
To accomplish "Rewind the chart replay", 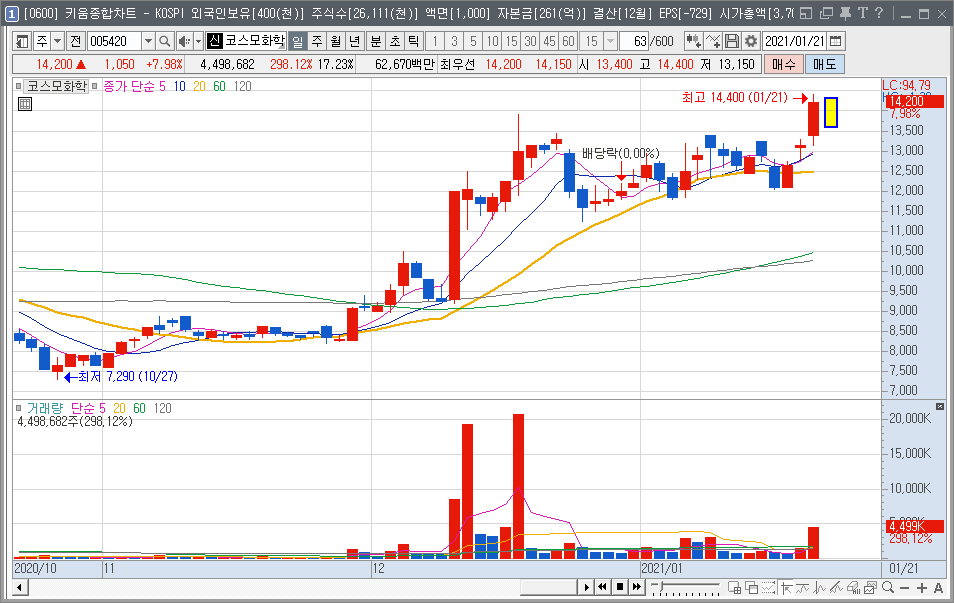I will (x=602, y=587).
